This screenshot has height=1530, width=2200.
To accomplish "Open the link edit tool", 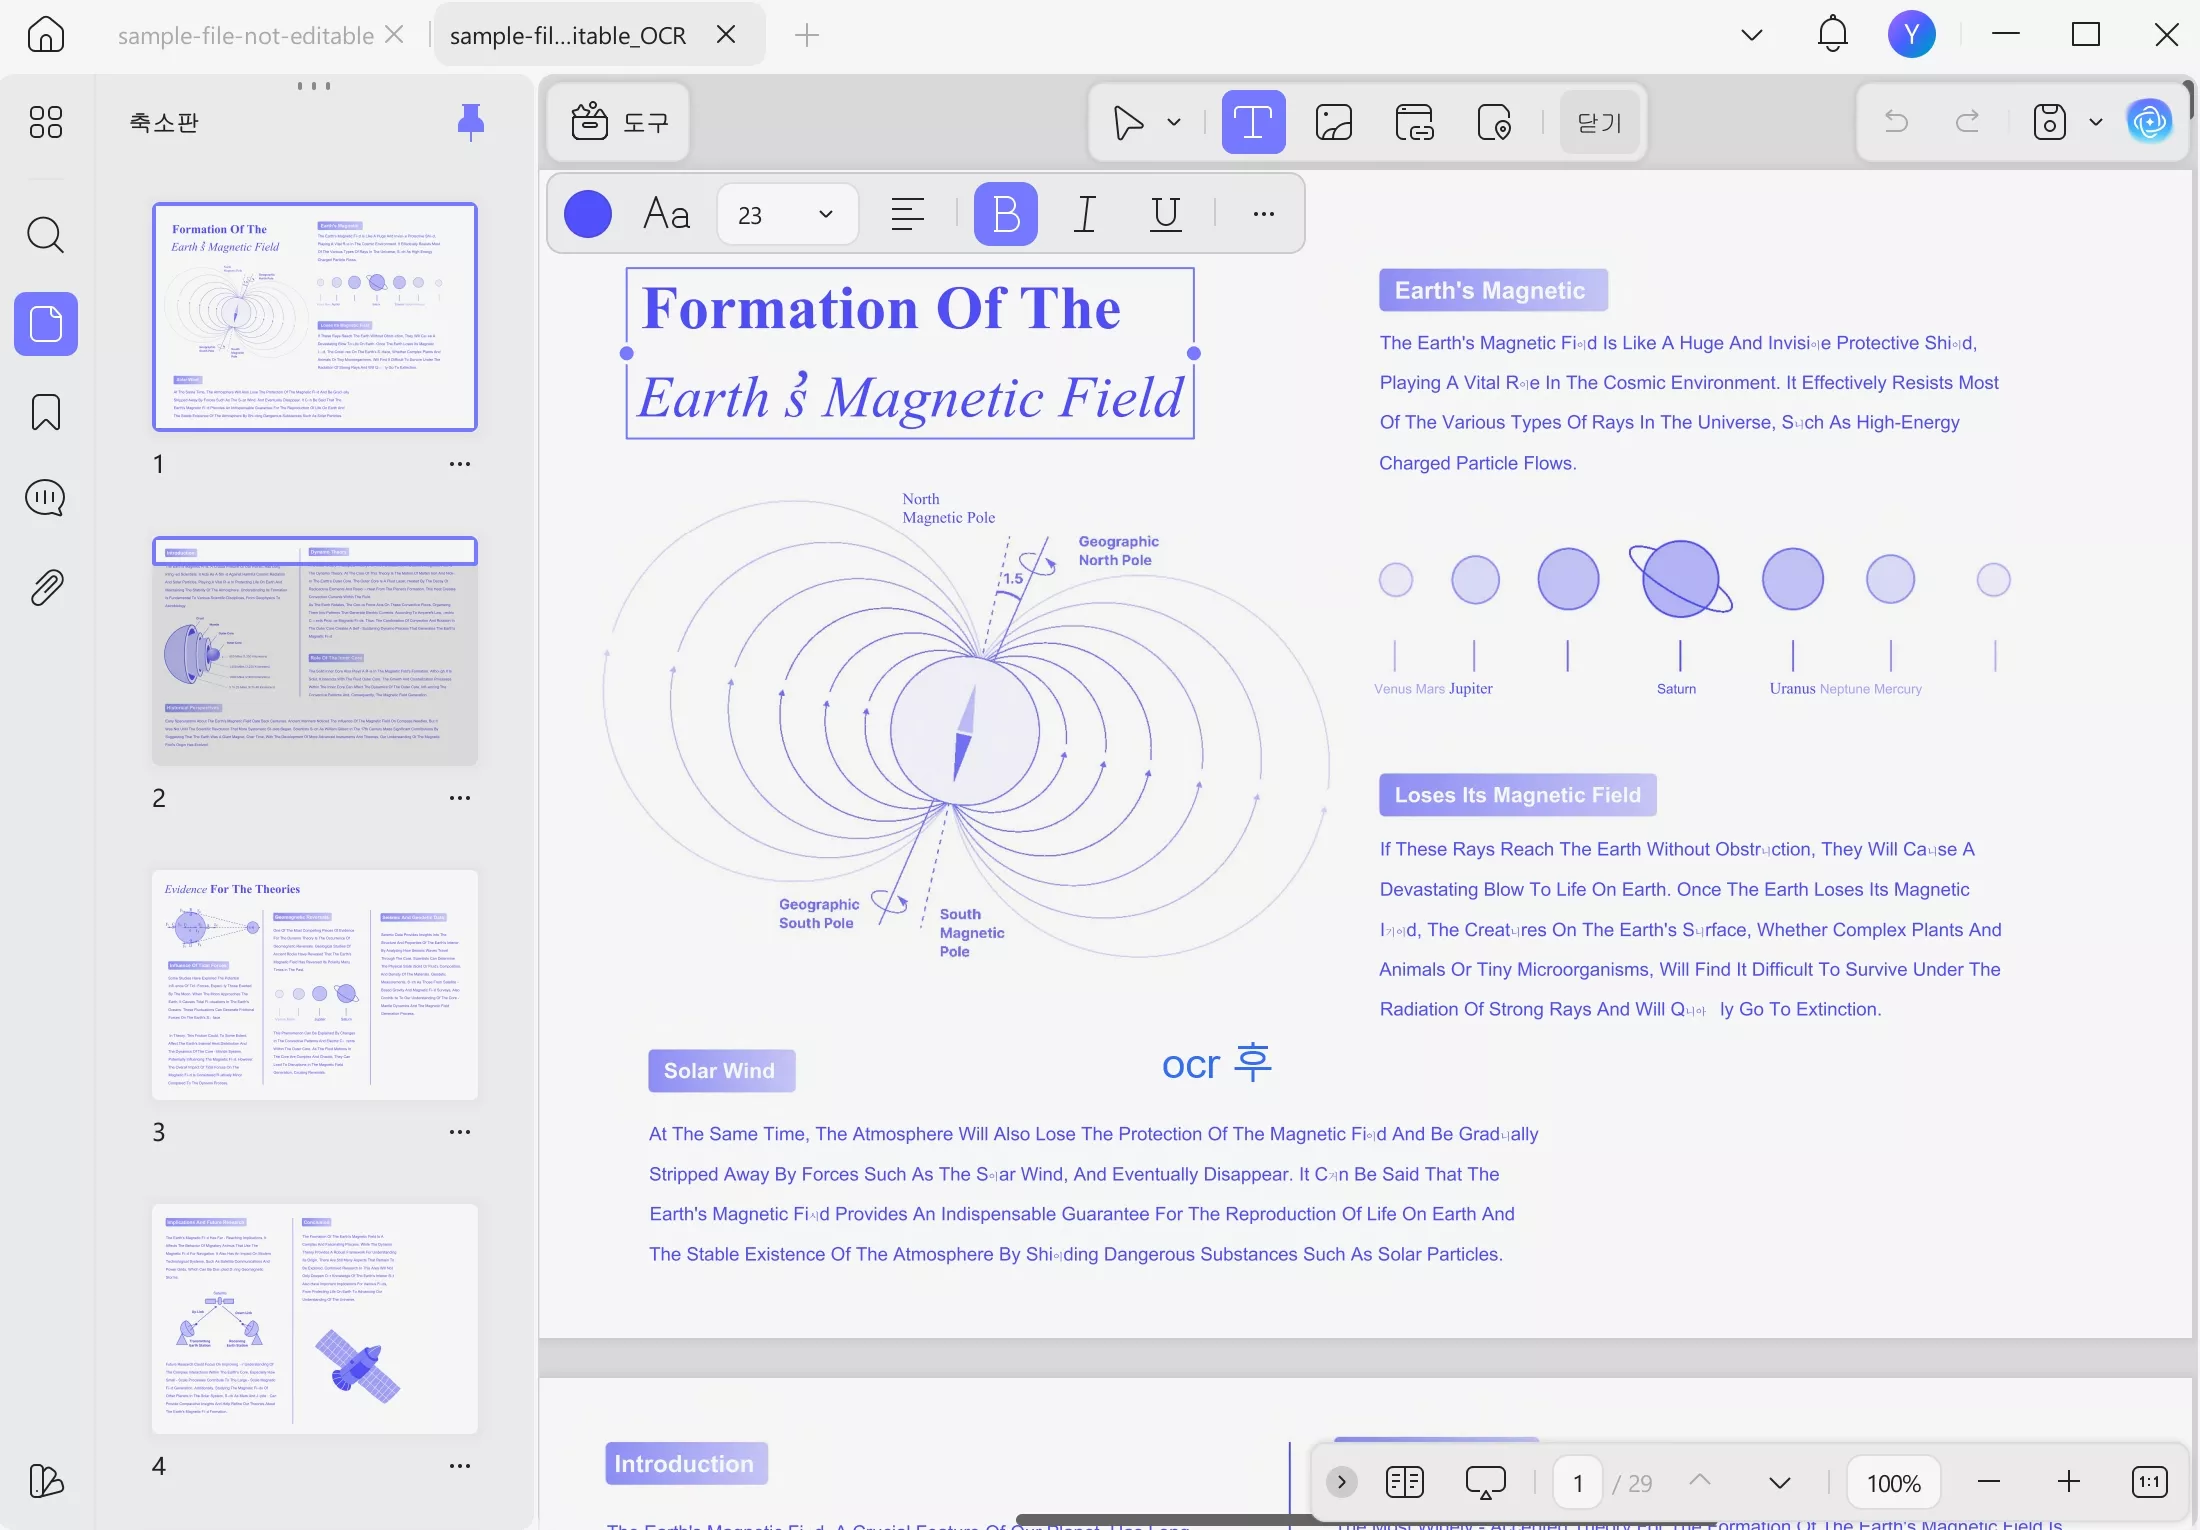I will pos(1414,123).
